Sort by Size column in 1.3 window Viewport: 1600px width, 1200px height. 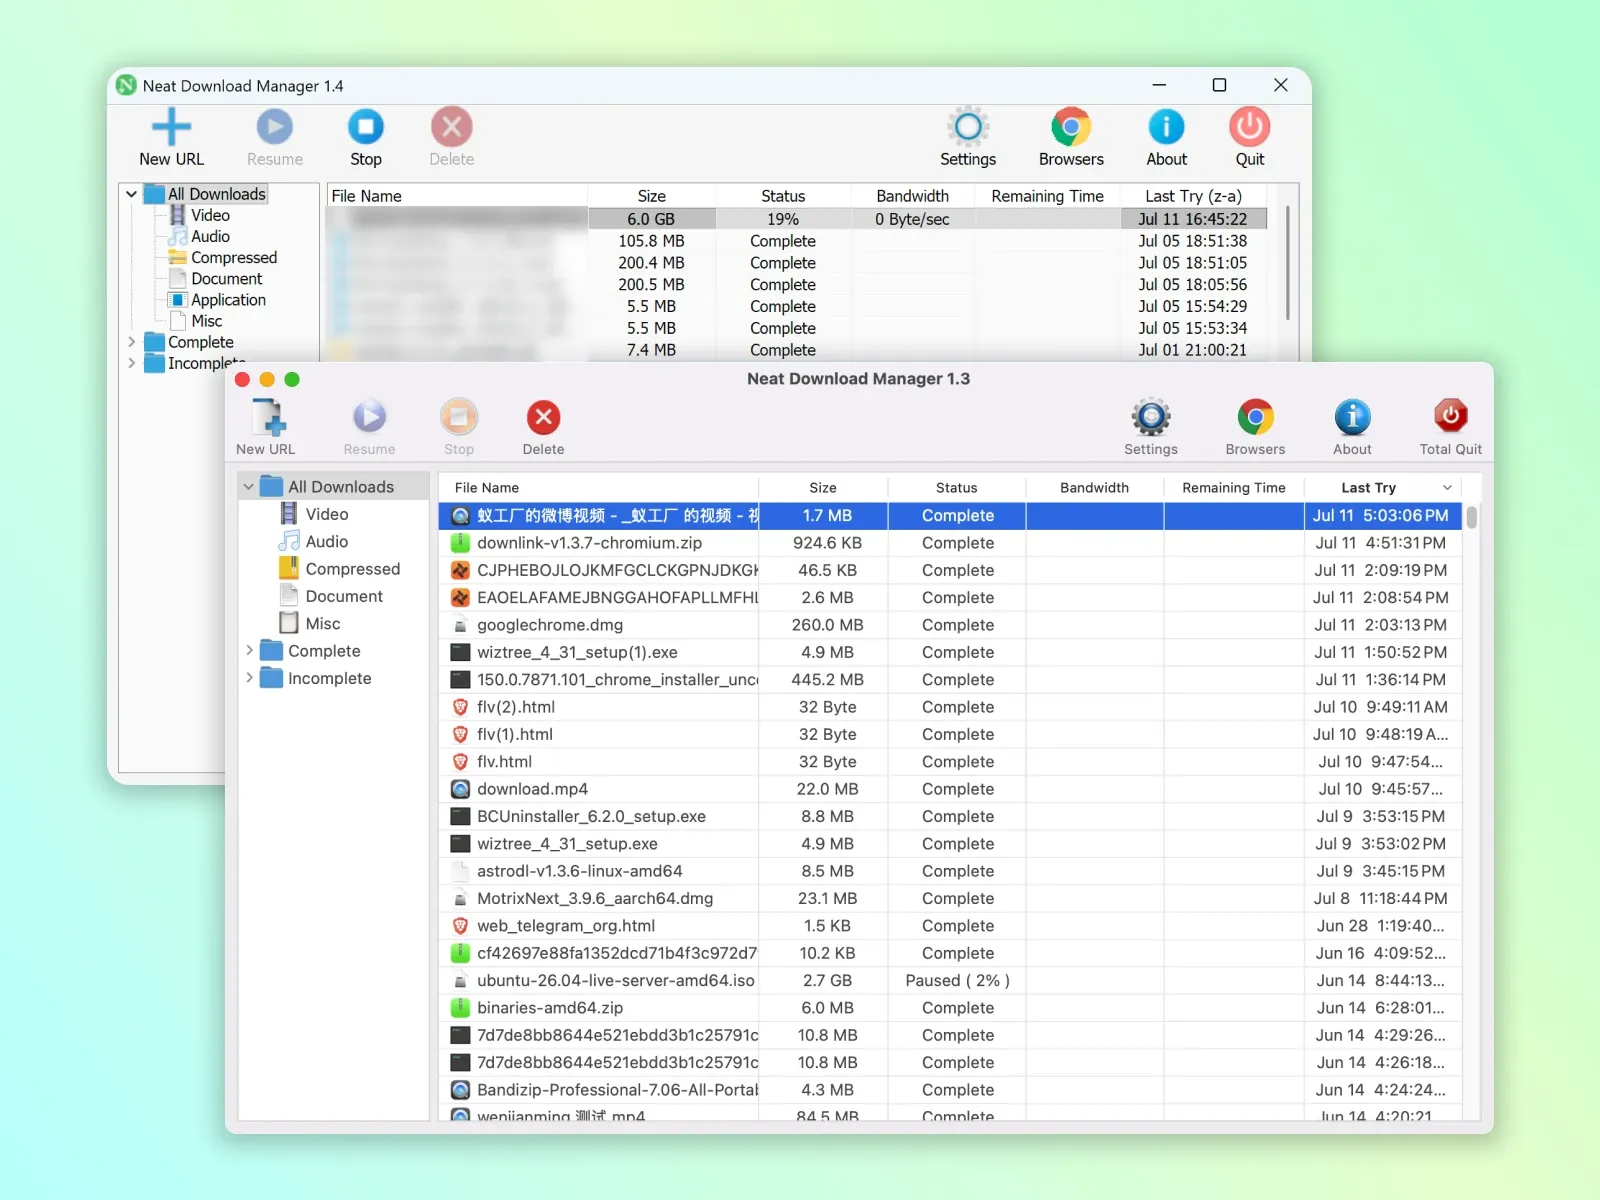tap(823, 488)
